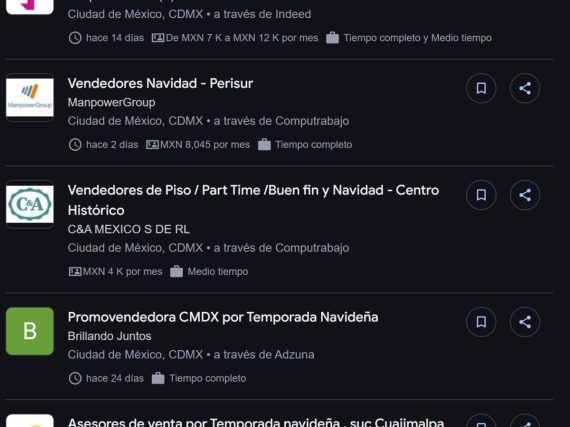Click the briefcase icon beside Medio tiempo
Viewport: 570px width, 427px height.
[x=176, y=271]
